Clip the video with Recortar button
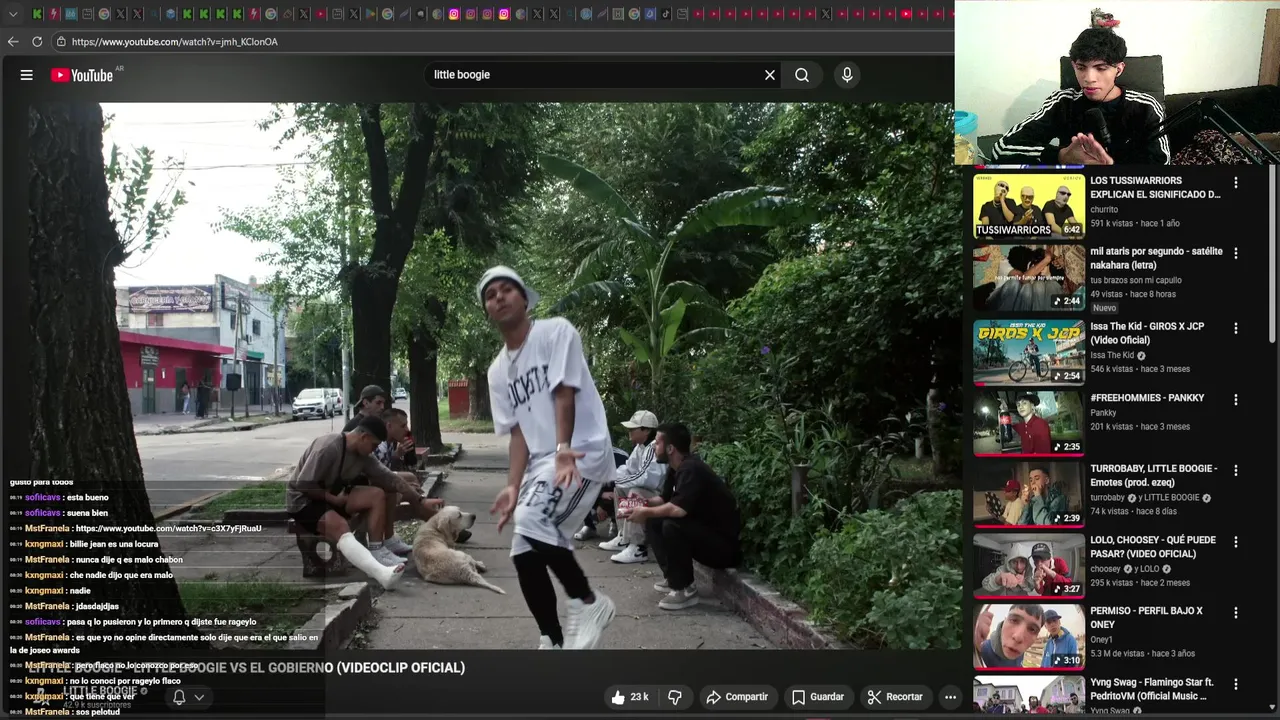The image size is (1280, 720). [895, 697]
